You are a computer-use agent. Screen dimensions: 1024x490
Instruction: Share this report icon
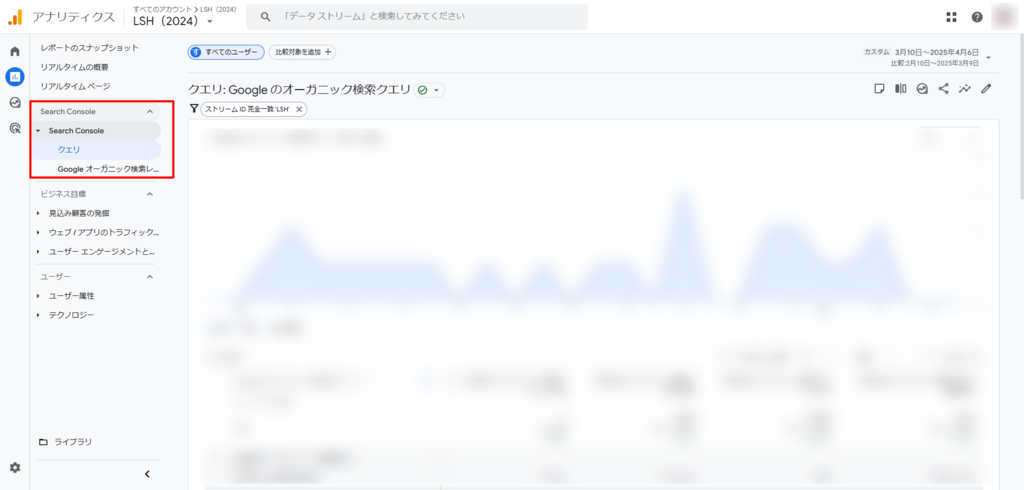pyautogui.click(x=943, y=89)
